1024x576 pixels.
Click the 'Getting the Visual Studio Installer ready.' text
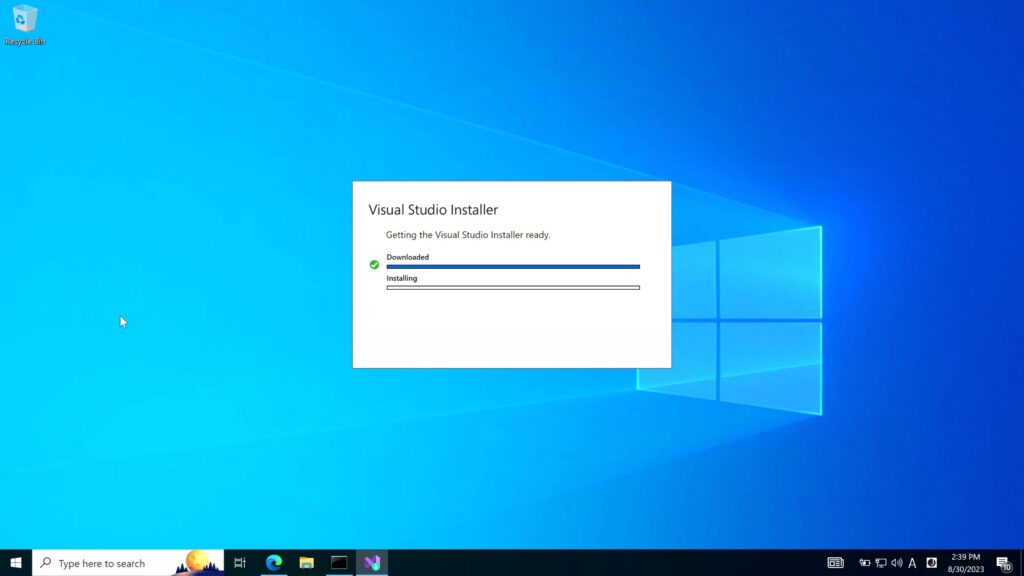pos(468,234)
